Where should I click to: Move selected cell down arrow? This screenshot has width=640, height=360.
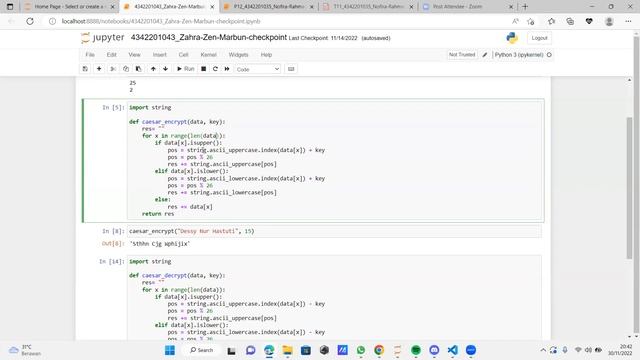165,69
